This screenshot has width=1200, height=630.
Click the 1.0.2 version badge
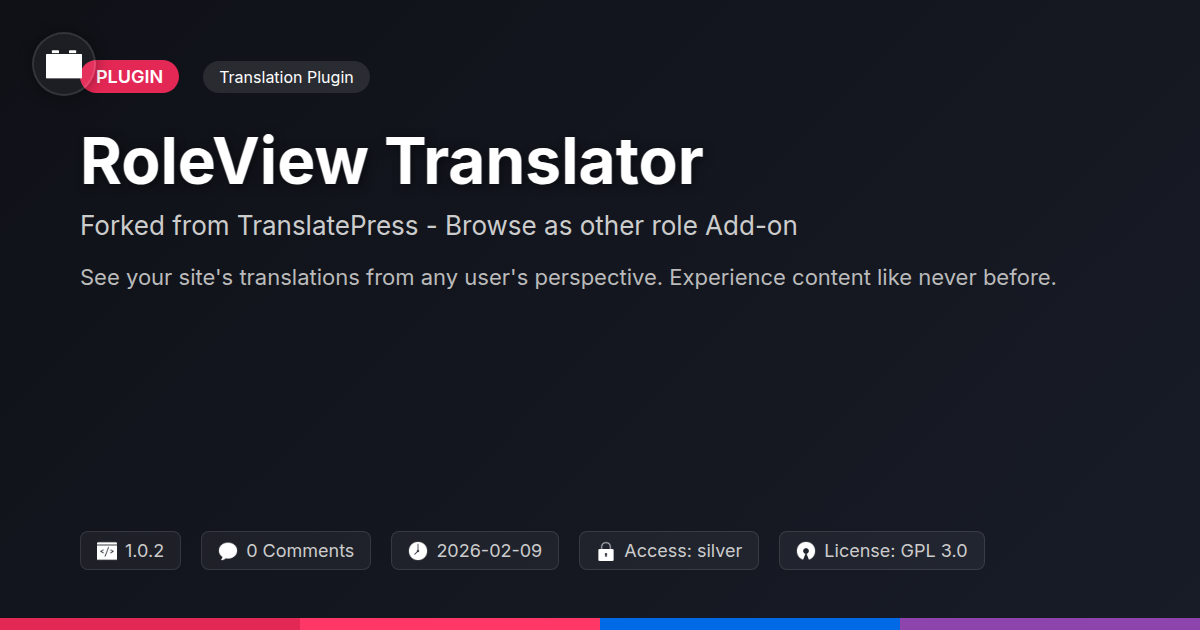(x=144, y=551)
